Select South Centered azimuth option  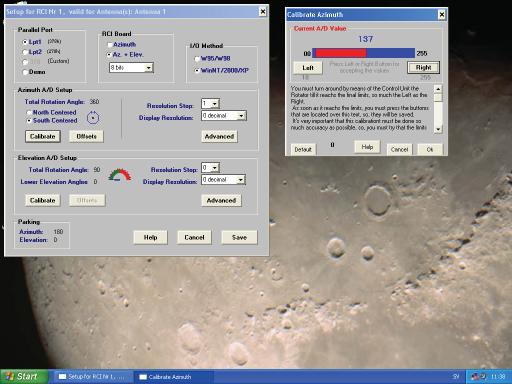coord(29,120)
